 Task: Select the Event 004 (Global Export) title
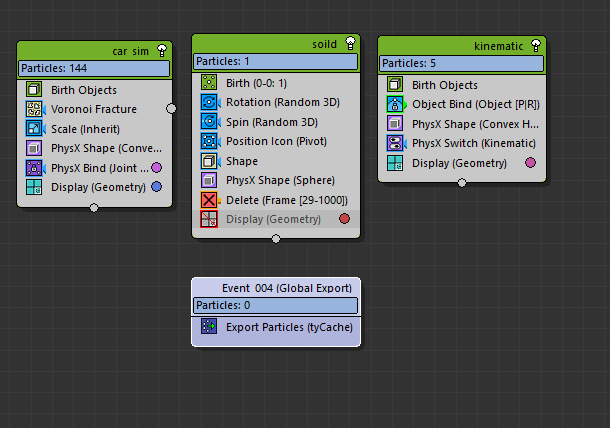[287, 288]
